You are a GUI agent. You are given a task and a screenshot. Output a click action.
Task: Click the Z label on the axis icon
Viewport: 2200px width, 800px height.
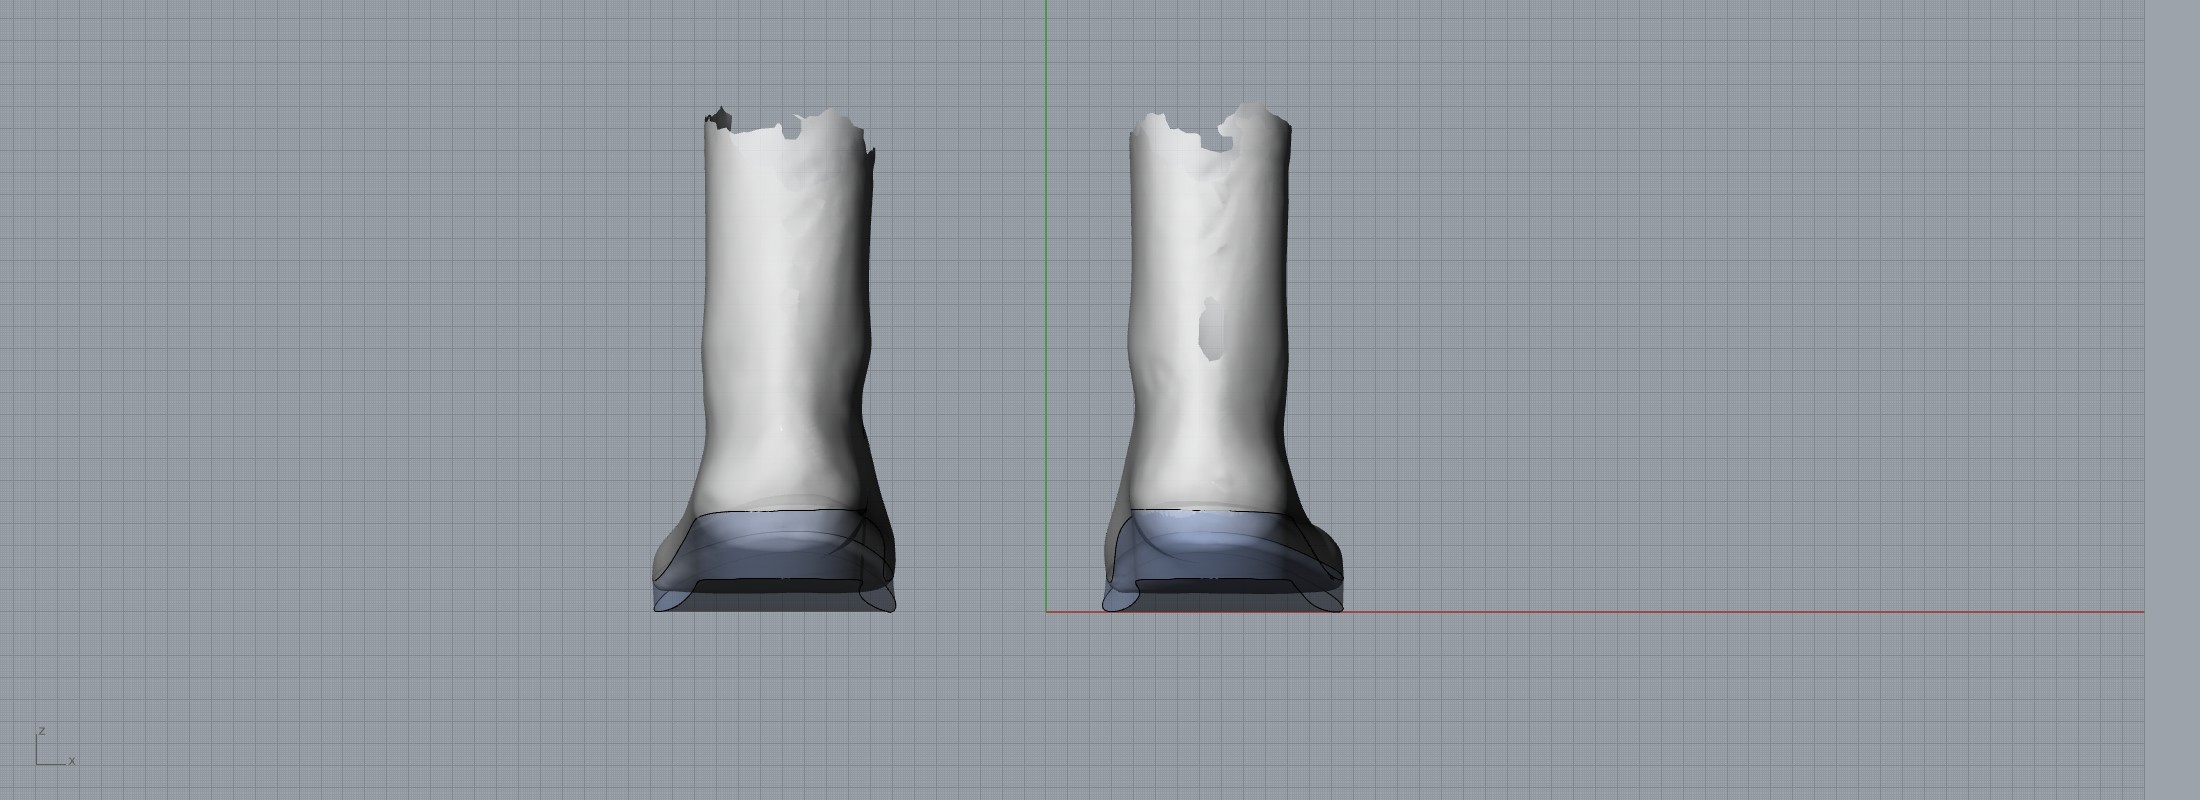40,731
